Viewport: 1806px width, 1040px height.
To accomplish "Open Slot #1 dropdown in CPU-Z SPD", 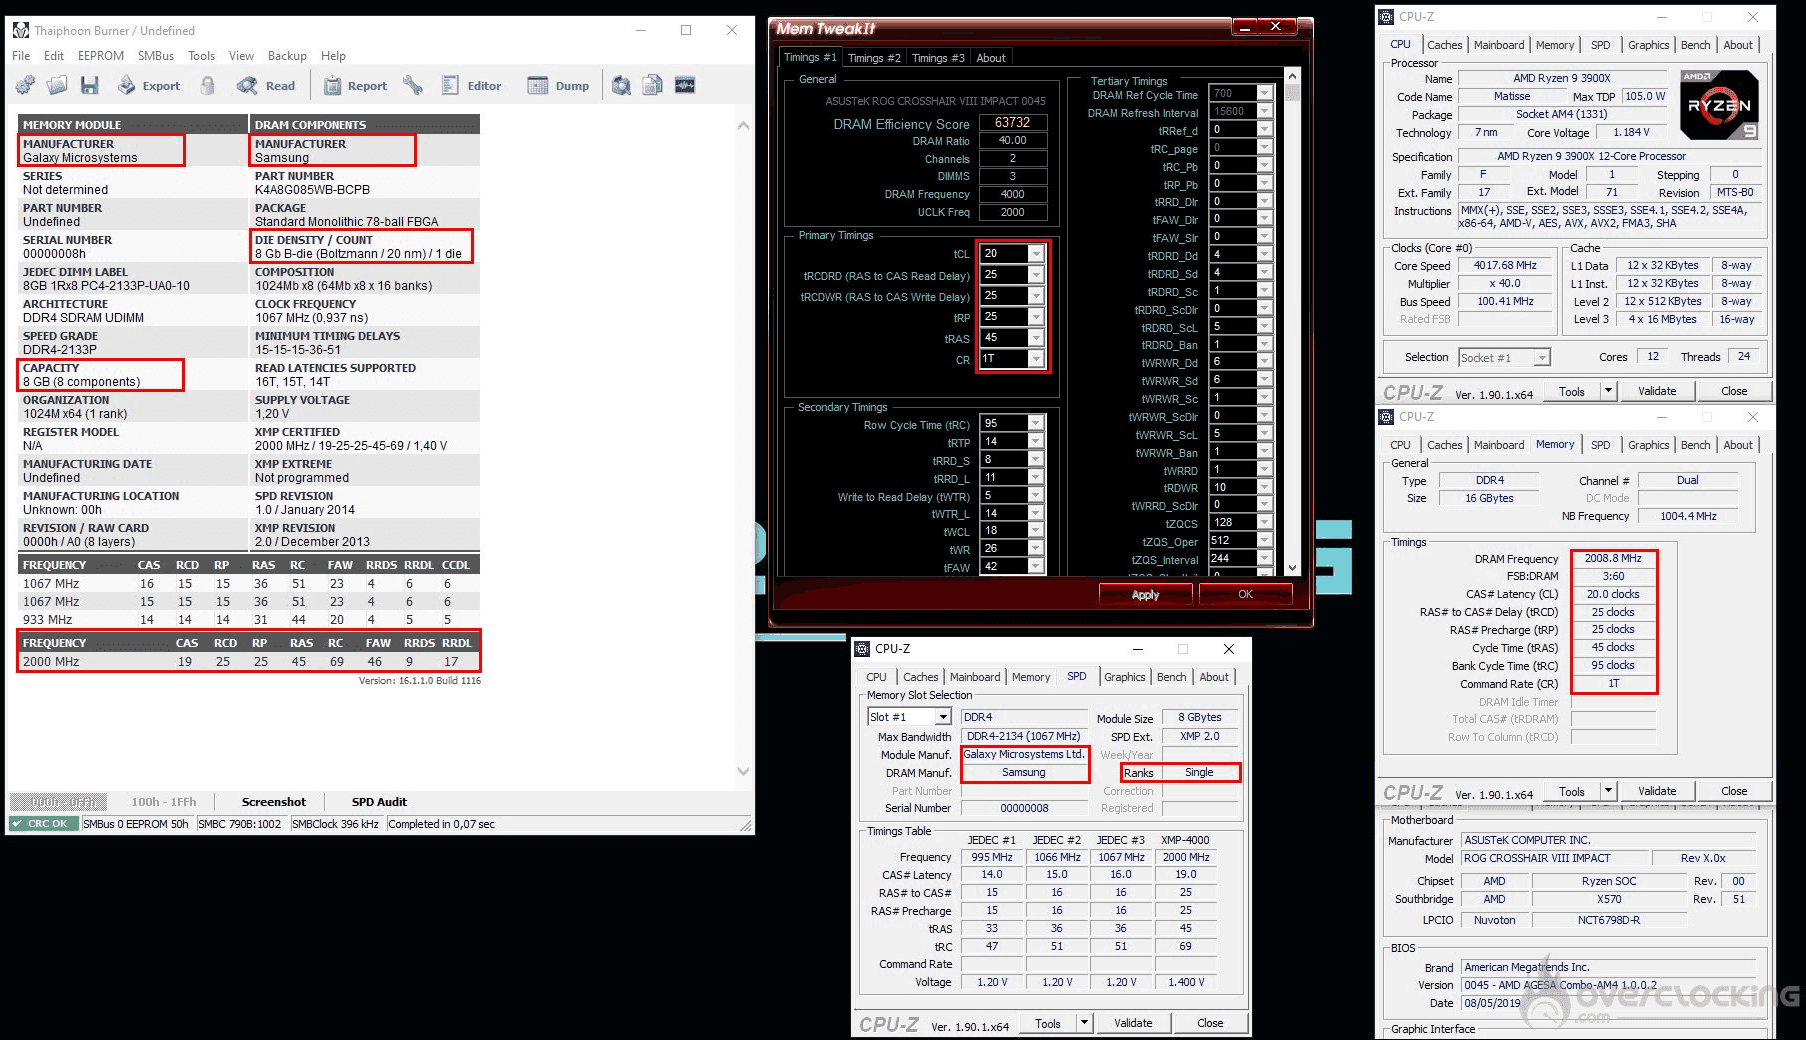I will [942, 717].
